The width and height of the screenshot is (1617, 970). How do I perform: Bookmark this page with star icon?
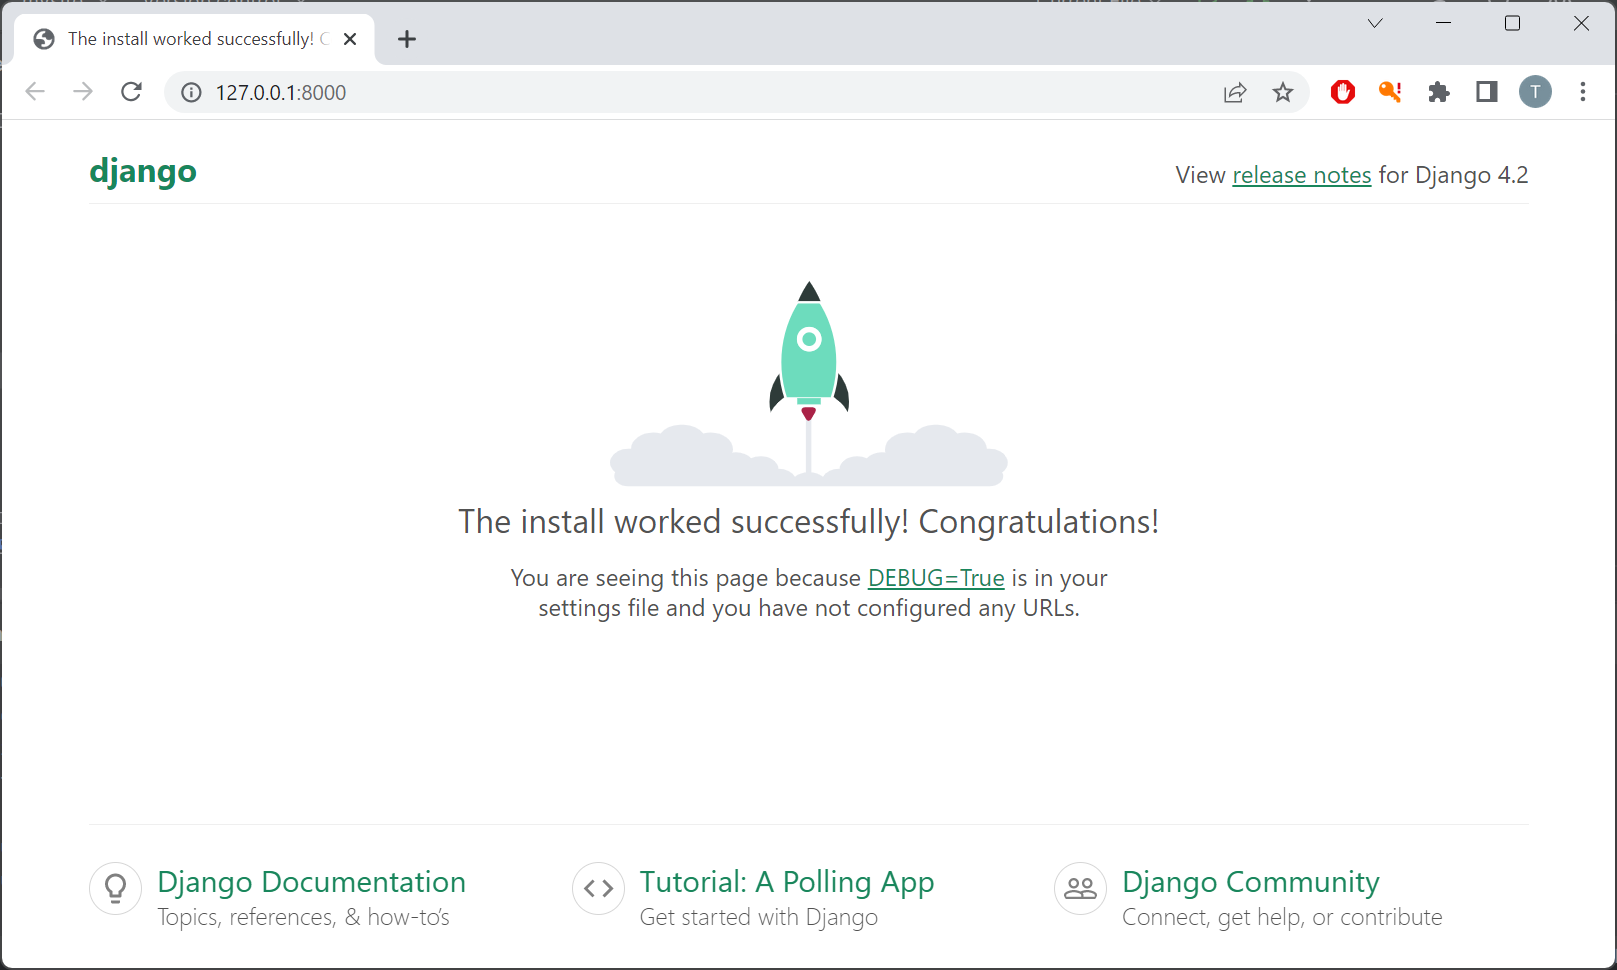[1283, 93]
